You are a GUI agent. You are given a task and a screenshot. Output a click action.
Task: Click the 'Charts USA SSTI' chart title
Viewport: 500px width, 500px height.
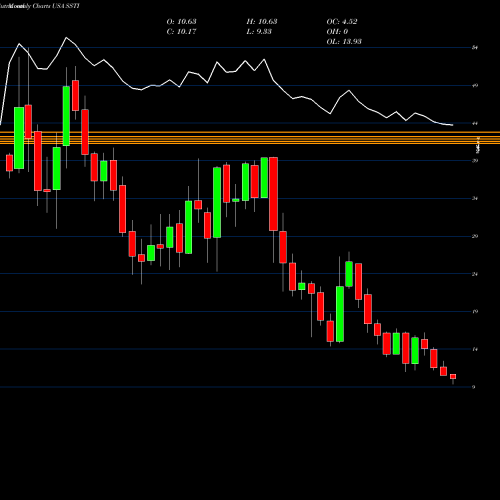point(56,6)
